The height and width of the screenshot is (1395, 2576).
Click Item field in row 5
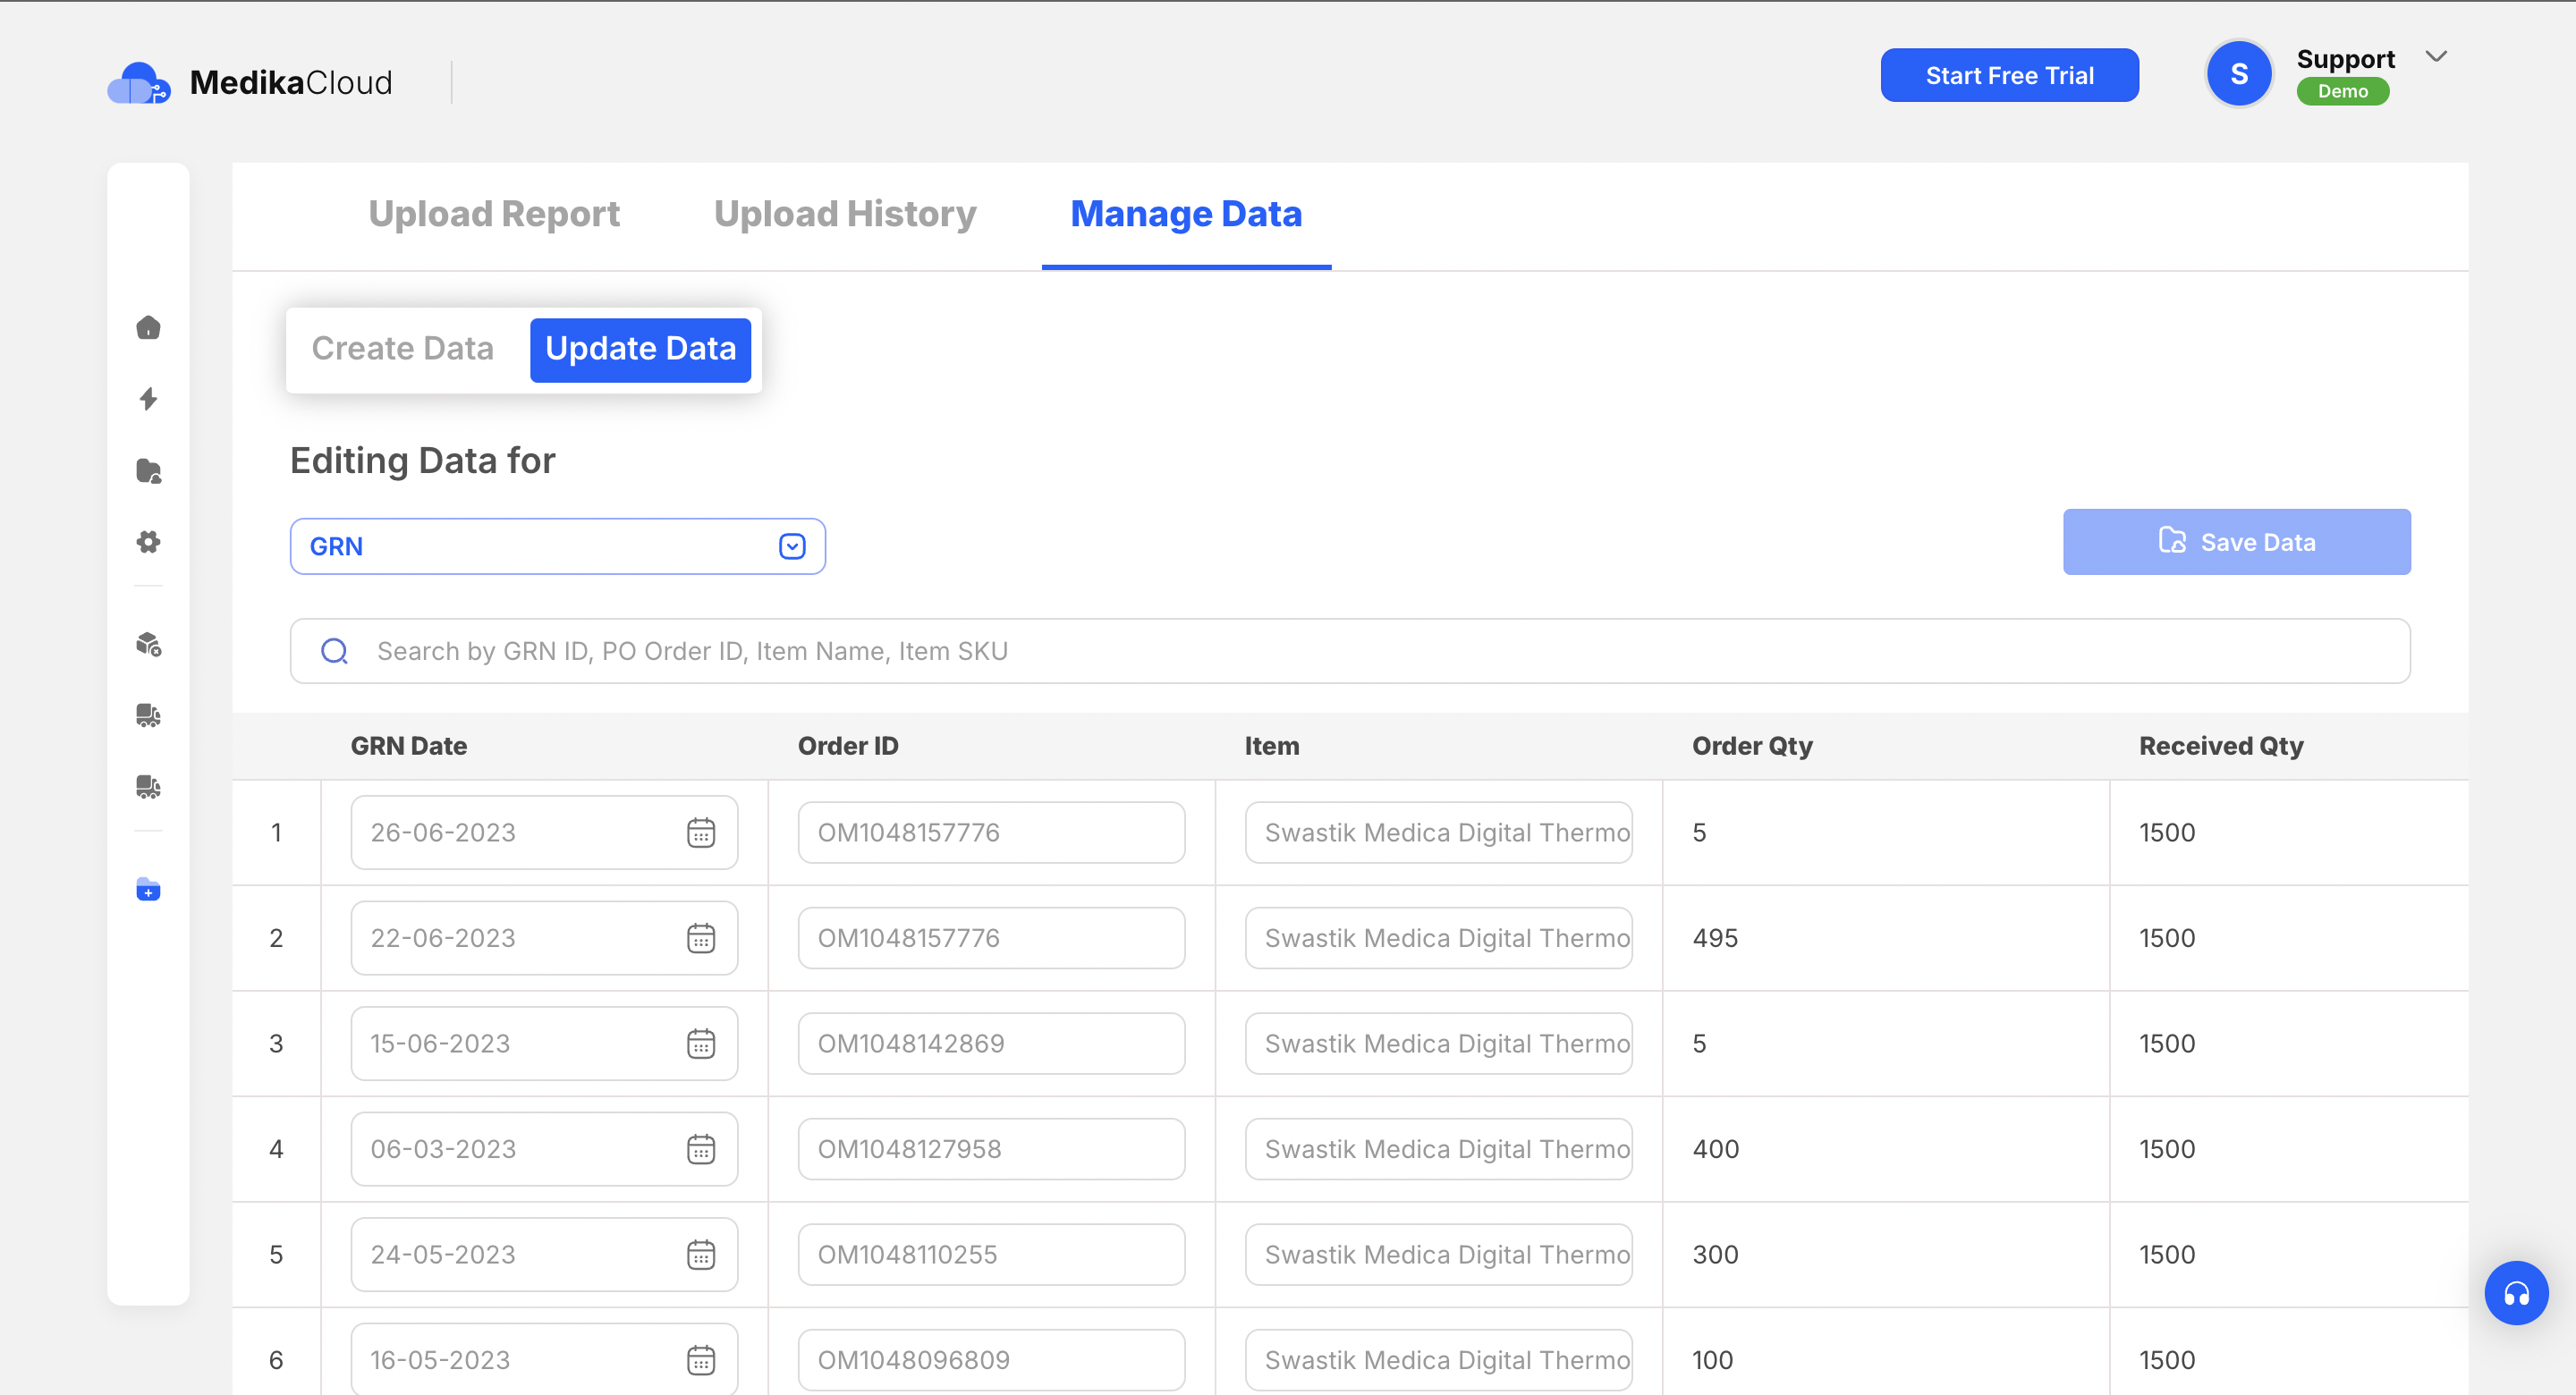(1438, 1254)
